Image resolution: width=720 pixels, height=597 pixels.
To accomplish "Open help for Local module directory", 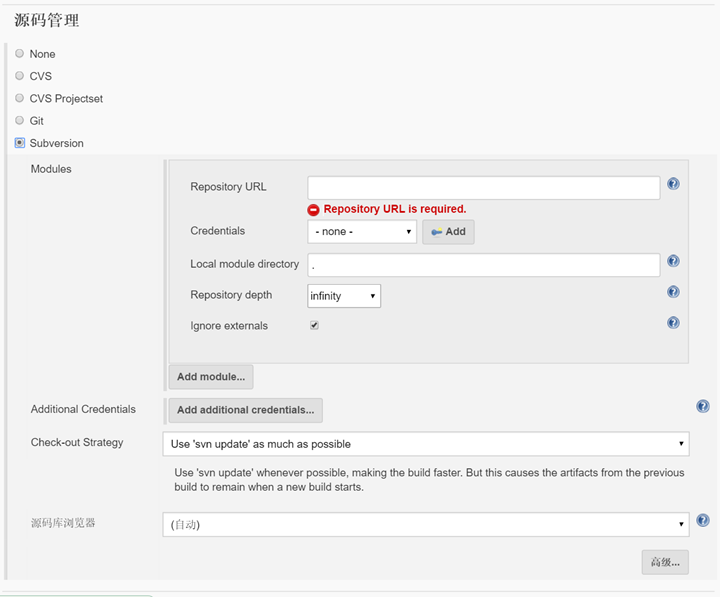I will [x=673, y=261].
